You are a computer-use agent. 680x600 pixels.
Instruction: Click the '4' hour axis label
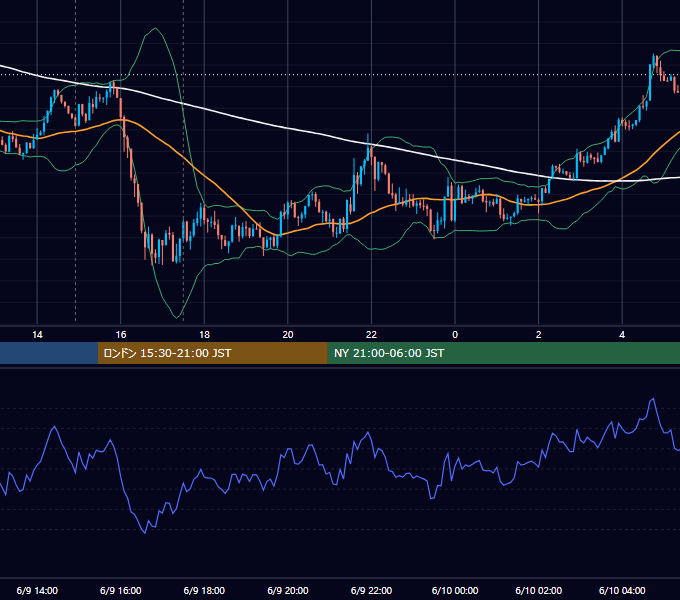tap(622, 335)
